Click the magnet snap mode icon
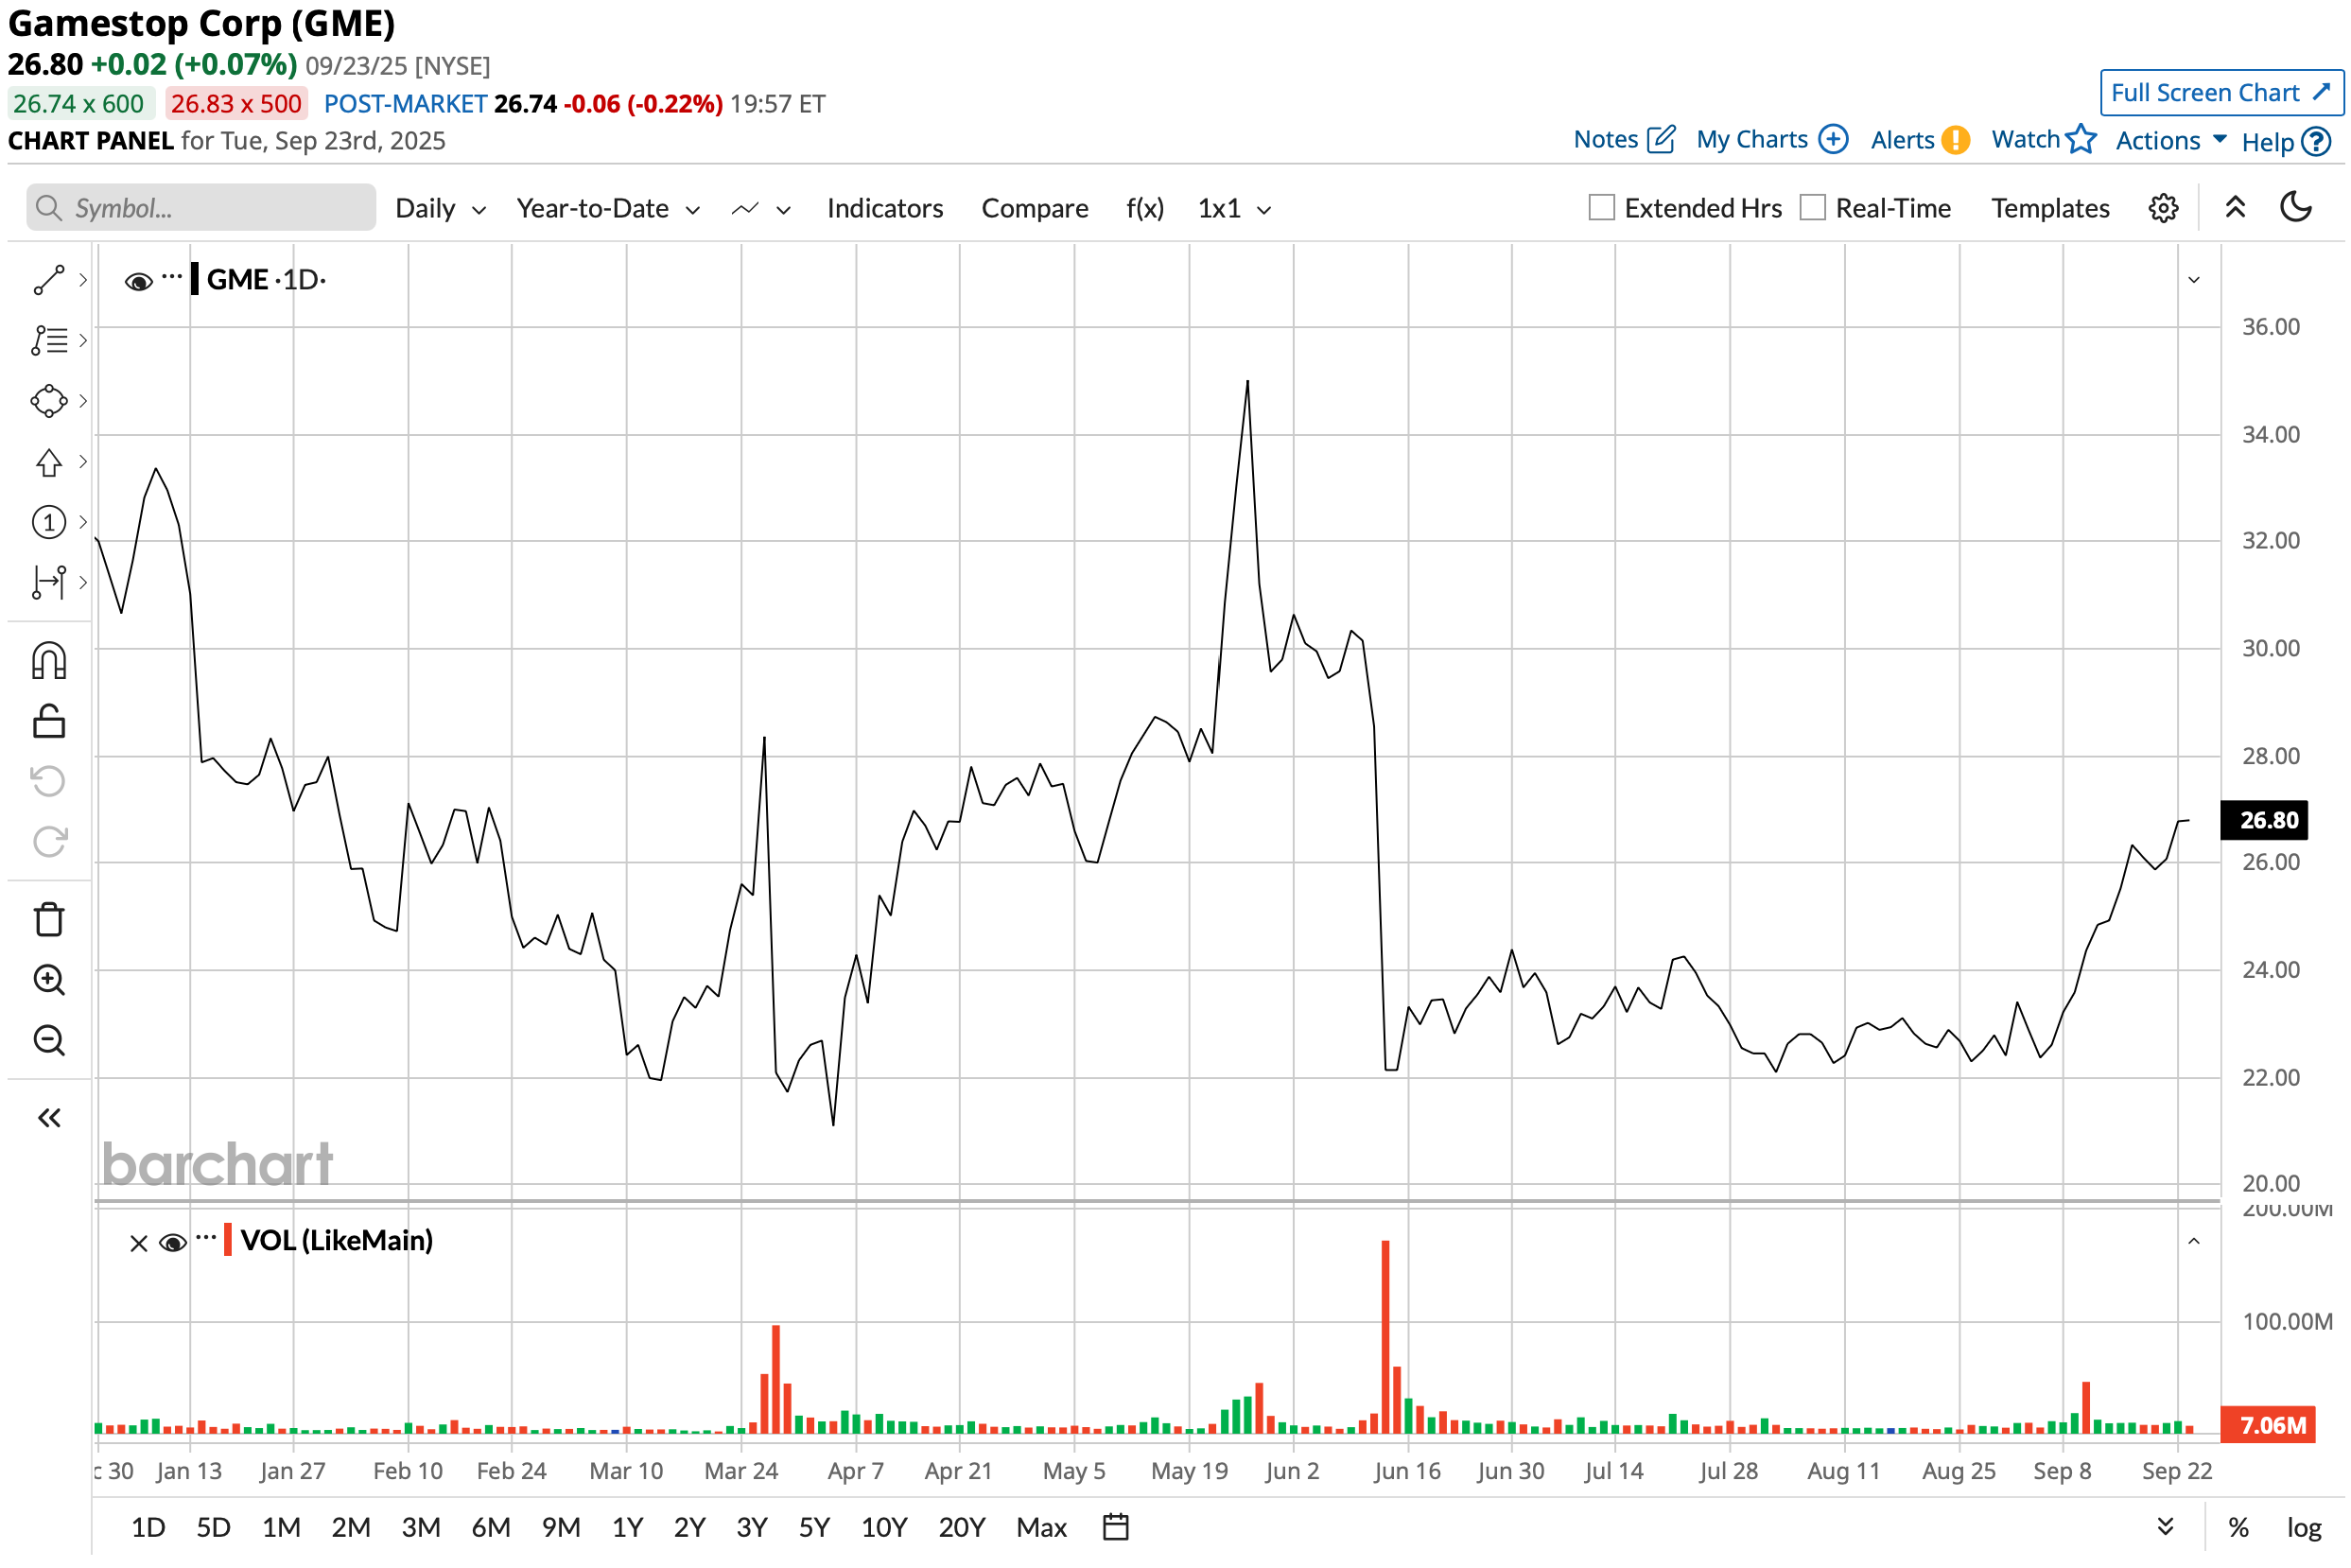The width and height of the screenshot is (2351, 1568). [49, 661]
